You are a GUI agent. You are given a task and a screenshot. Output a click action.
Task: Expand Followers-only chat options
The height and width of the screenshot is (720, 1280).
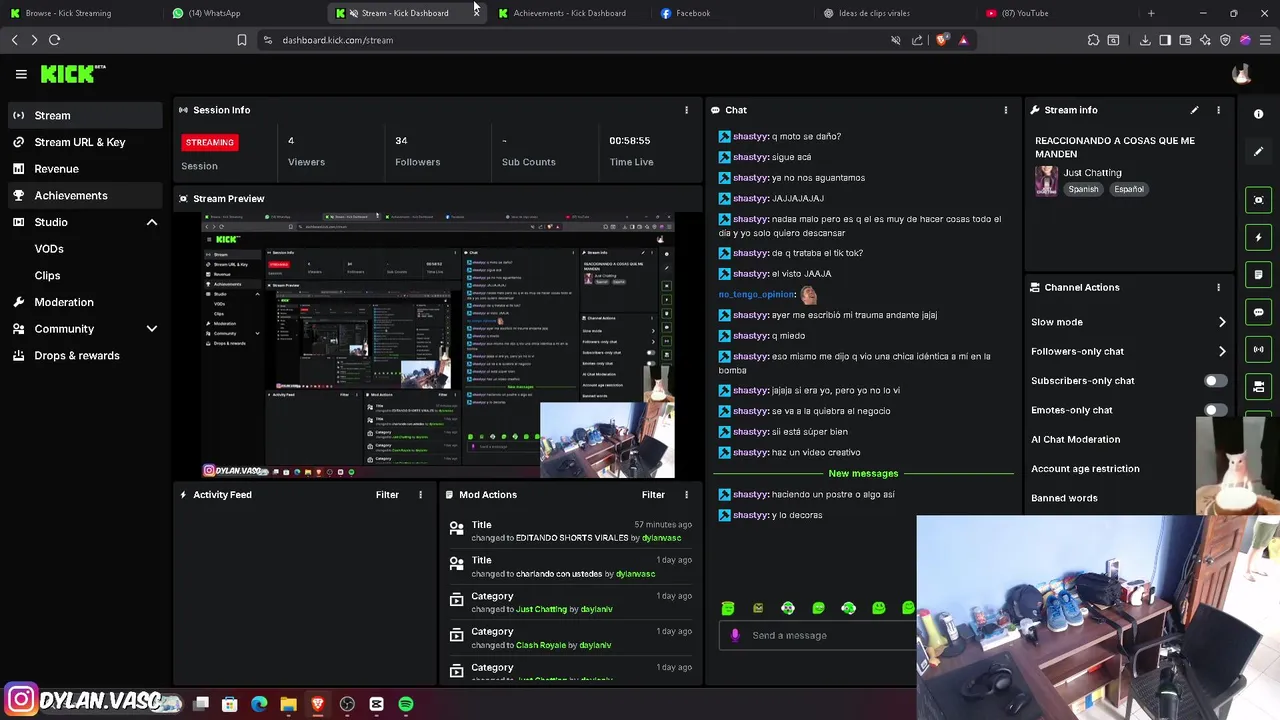[1221, 351]
